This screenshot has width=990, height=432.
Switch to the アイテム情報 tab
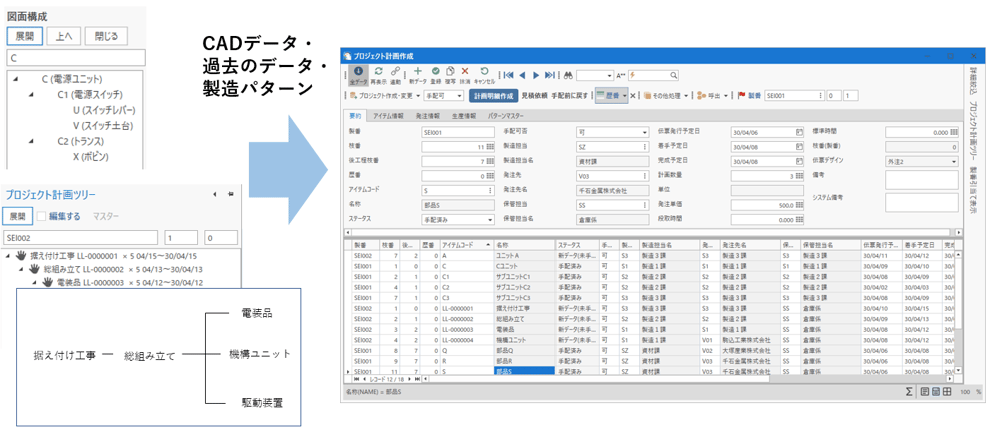click(388, 116)
